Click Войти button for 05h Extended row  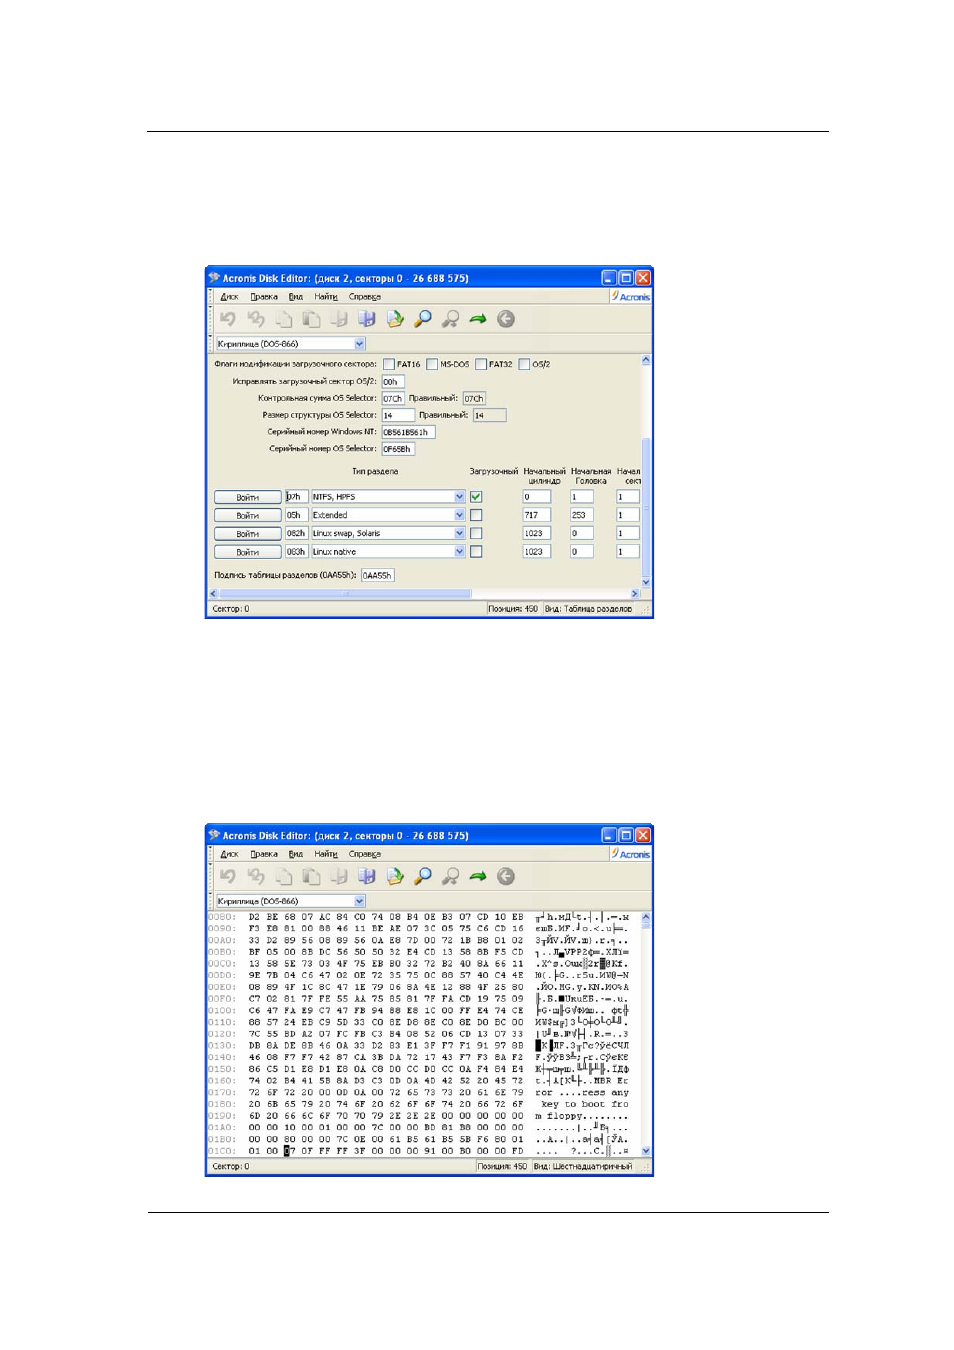point(247,515)
